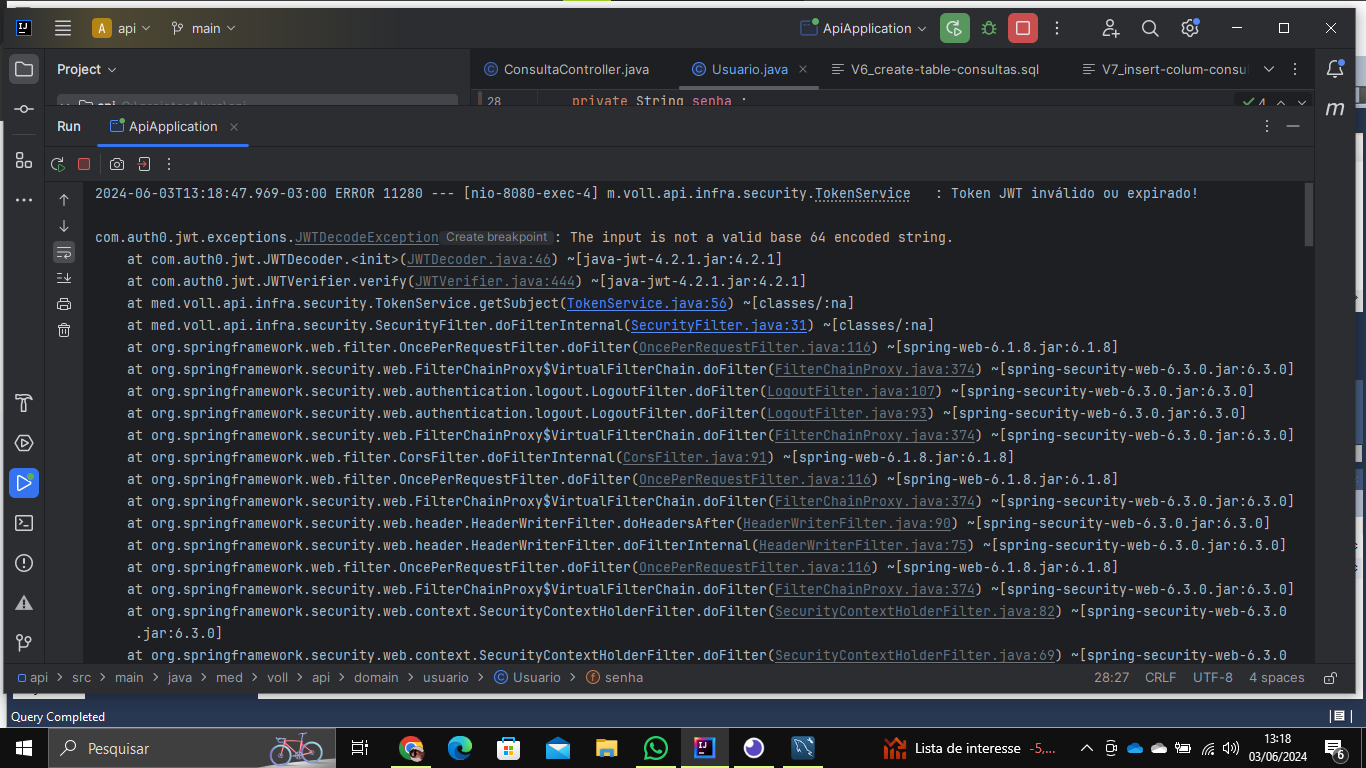The height and width of the screenshot is (768, 1366).
Task: Rerun ApiApplication from top toolbar
Action: (x=955, y=28)
